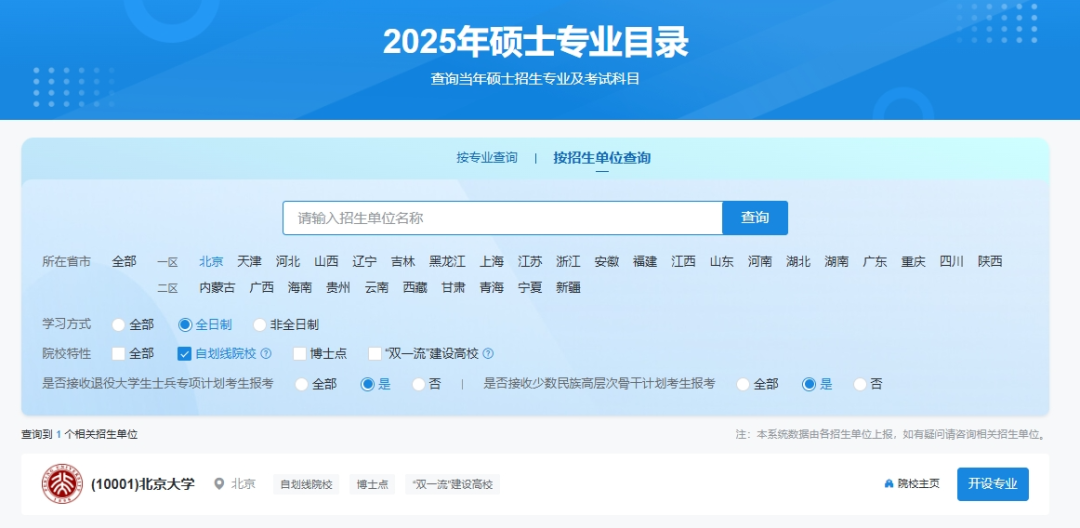This screenshot has height=528, width=1080.
Task: Filter by province 新疆
Action: [x=568, y=288]
